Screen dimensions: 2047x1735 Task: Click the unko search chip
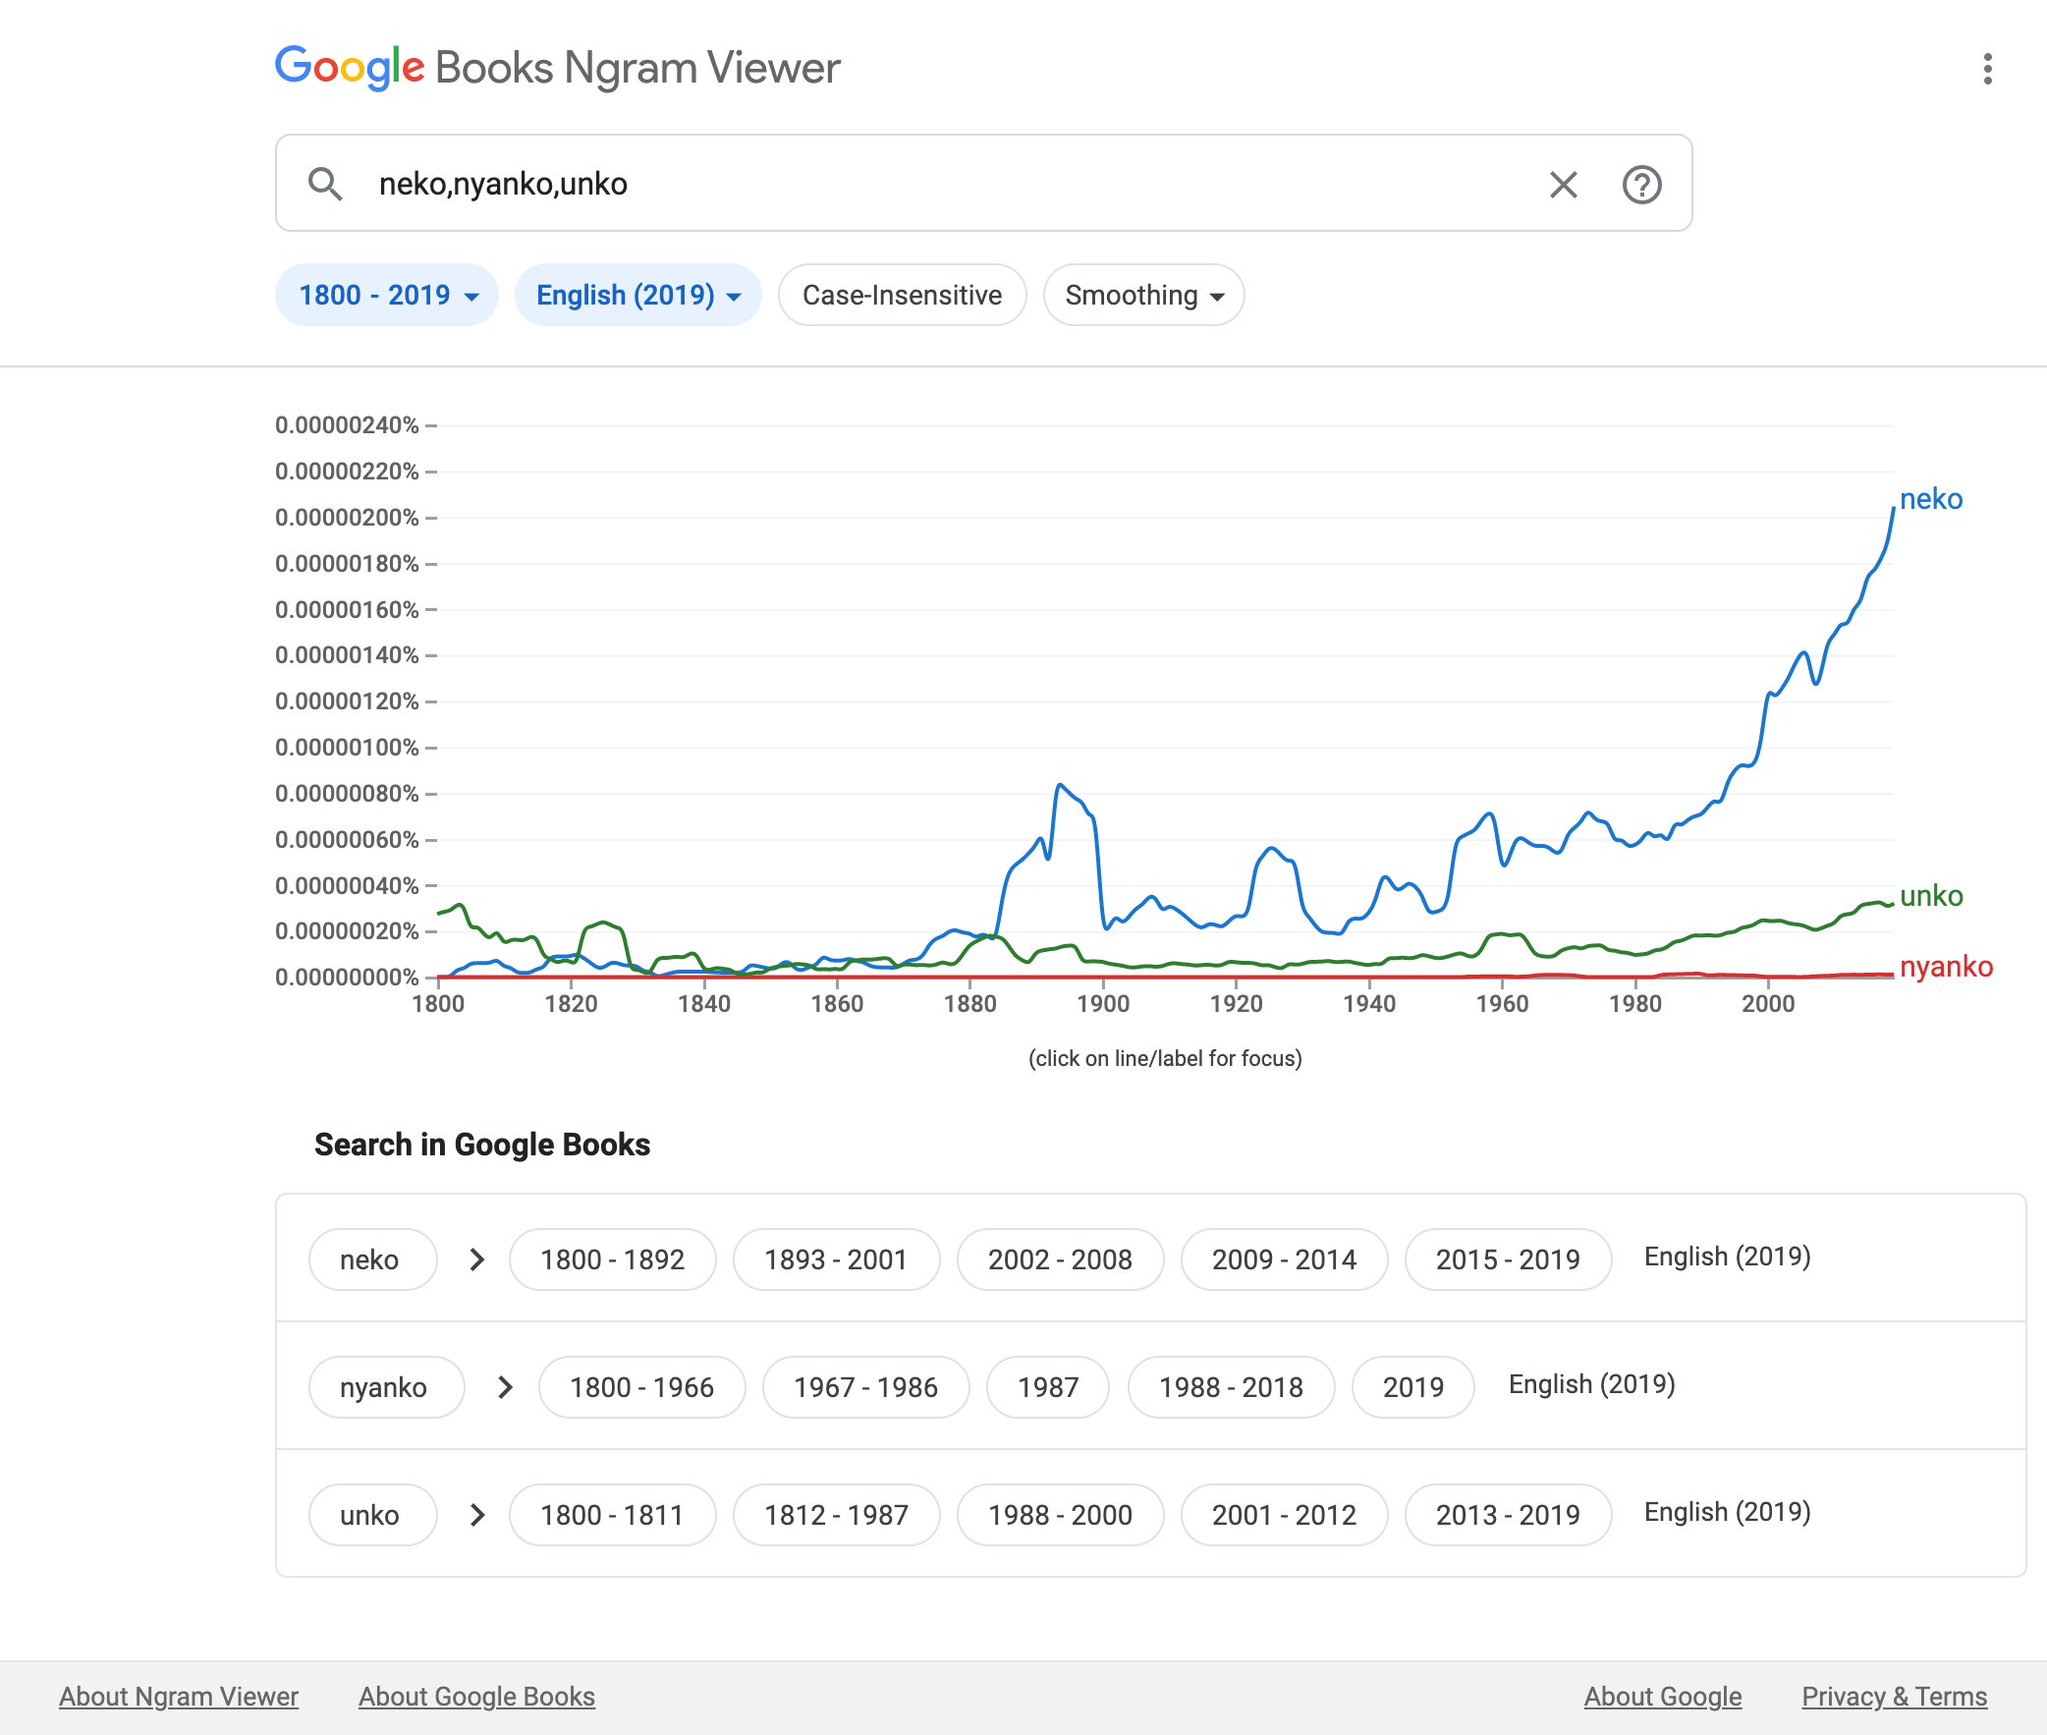pyautogui.click(x=372, y=1515)
